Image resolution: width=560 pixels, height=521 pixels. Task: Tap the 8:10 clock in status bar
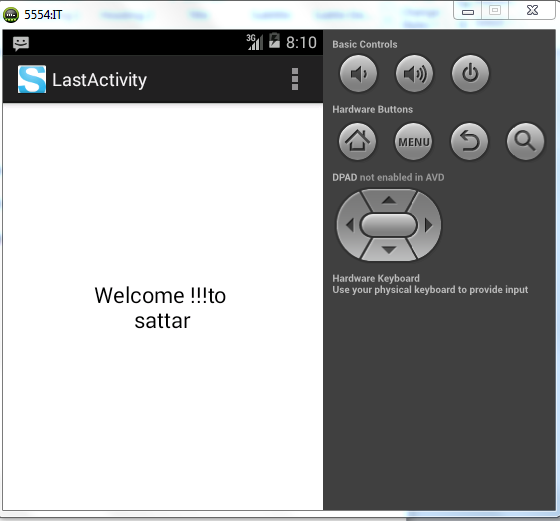click(x=301, y=42)
